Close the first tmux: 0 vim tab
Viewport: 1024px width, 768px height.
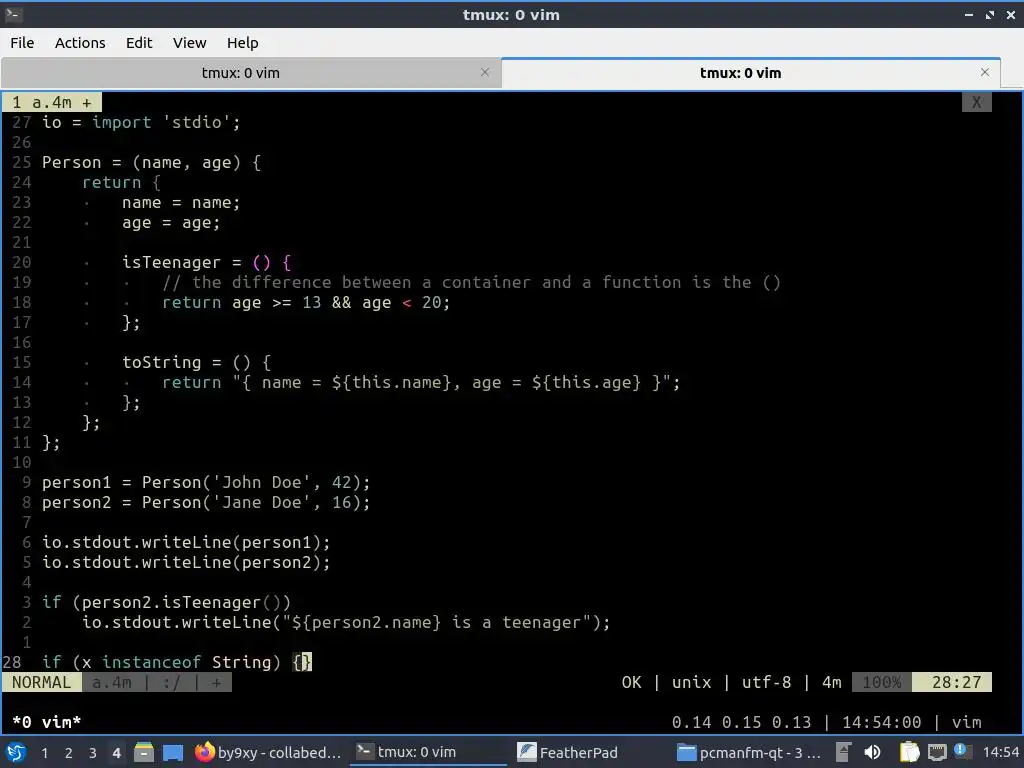485,72
